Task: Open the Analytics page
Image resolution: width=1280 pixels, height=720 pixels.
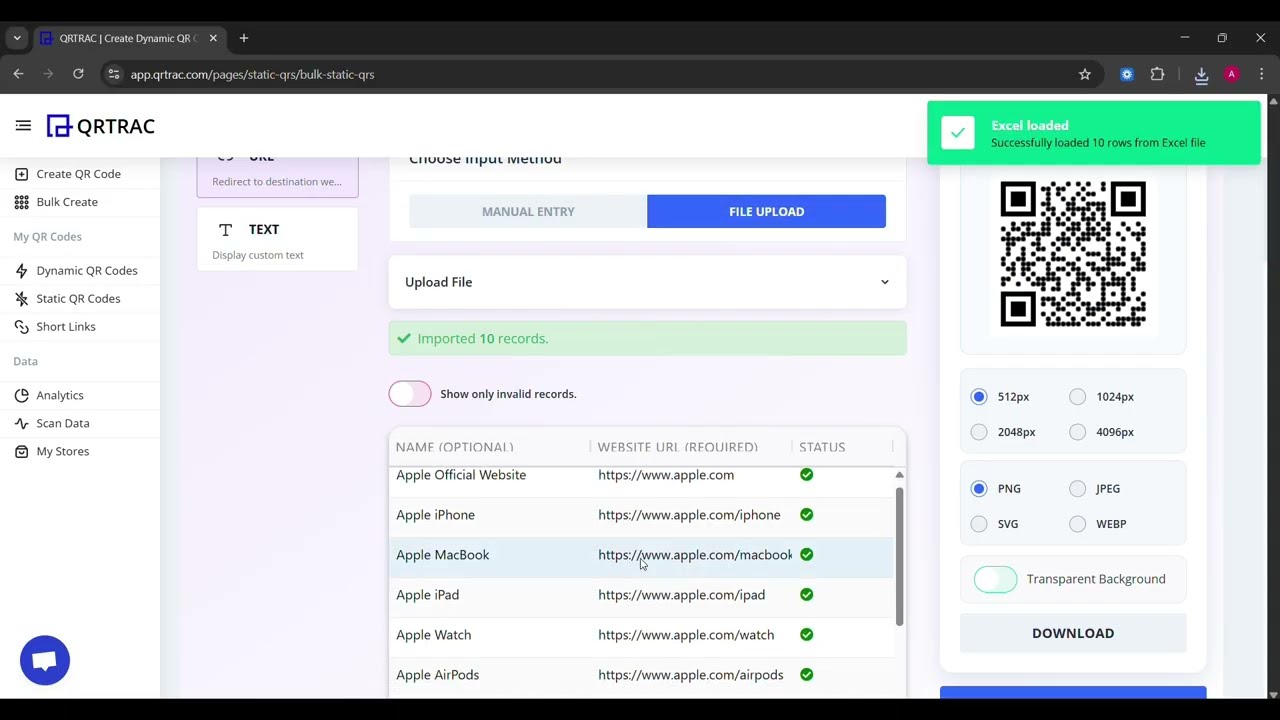Action: click(x=60, y=396)
